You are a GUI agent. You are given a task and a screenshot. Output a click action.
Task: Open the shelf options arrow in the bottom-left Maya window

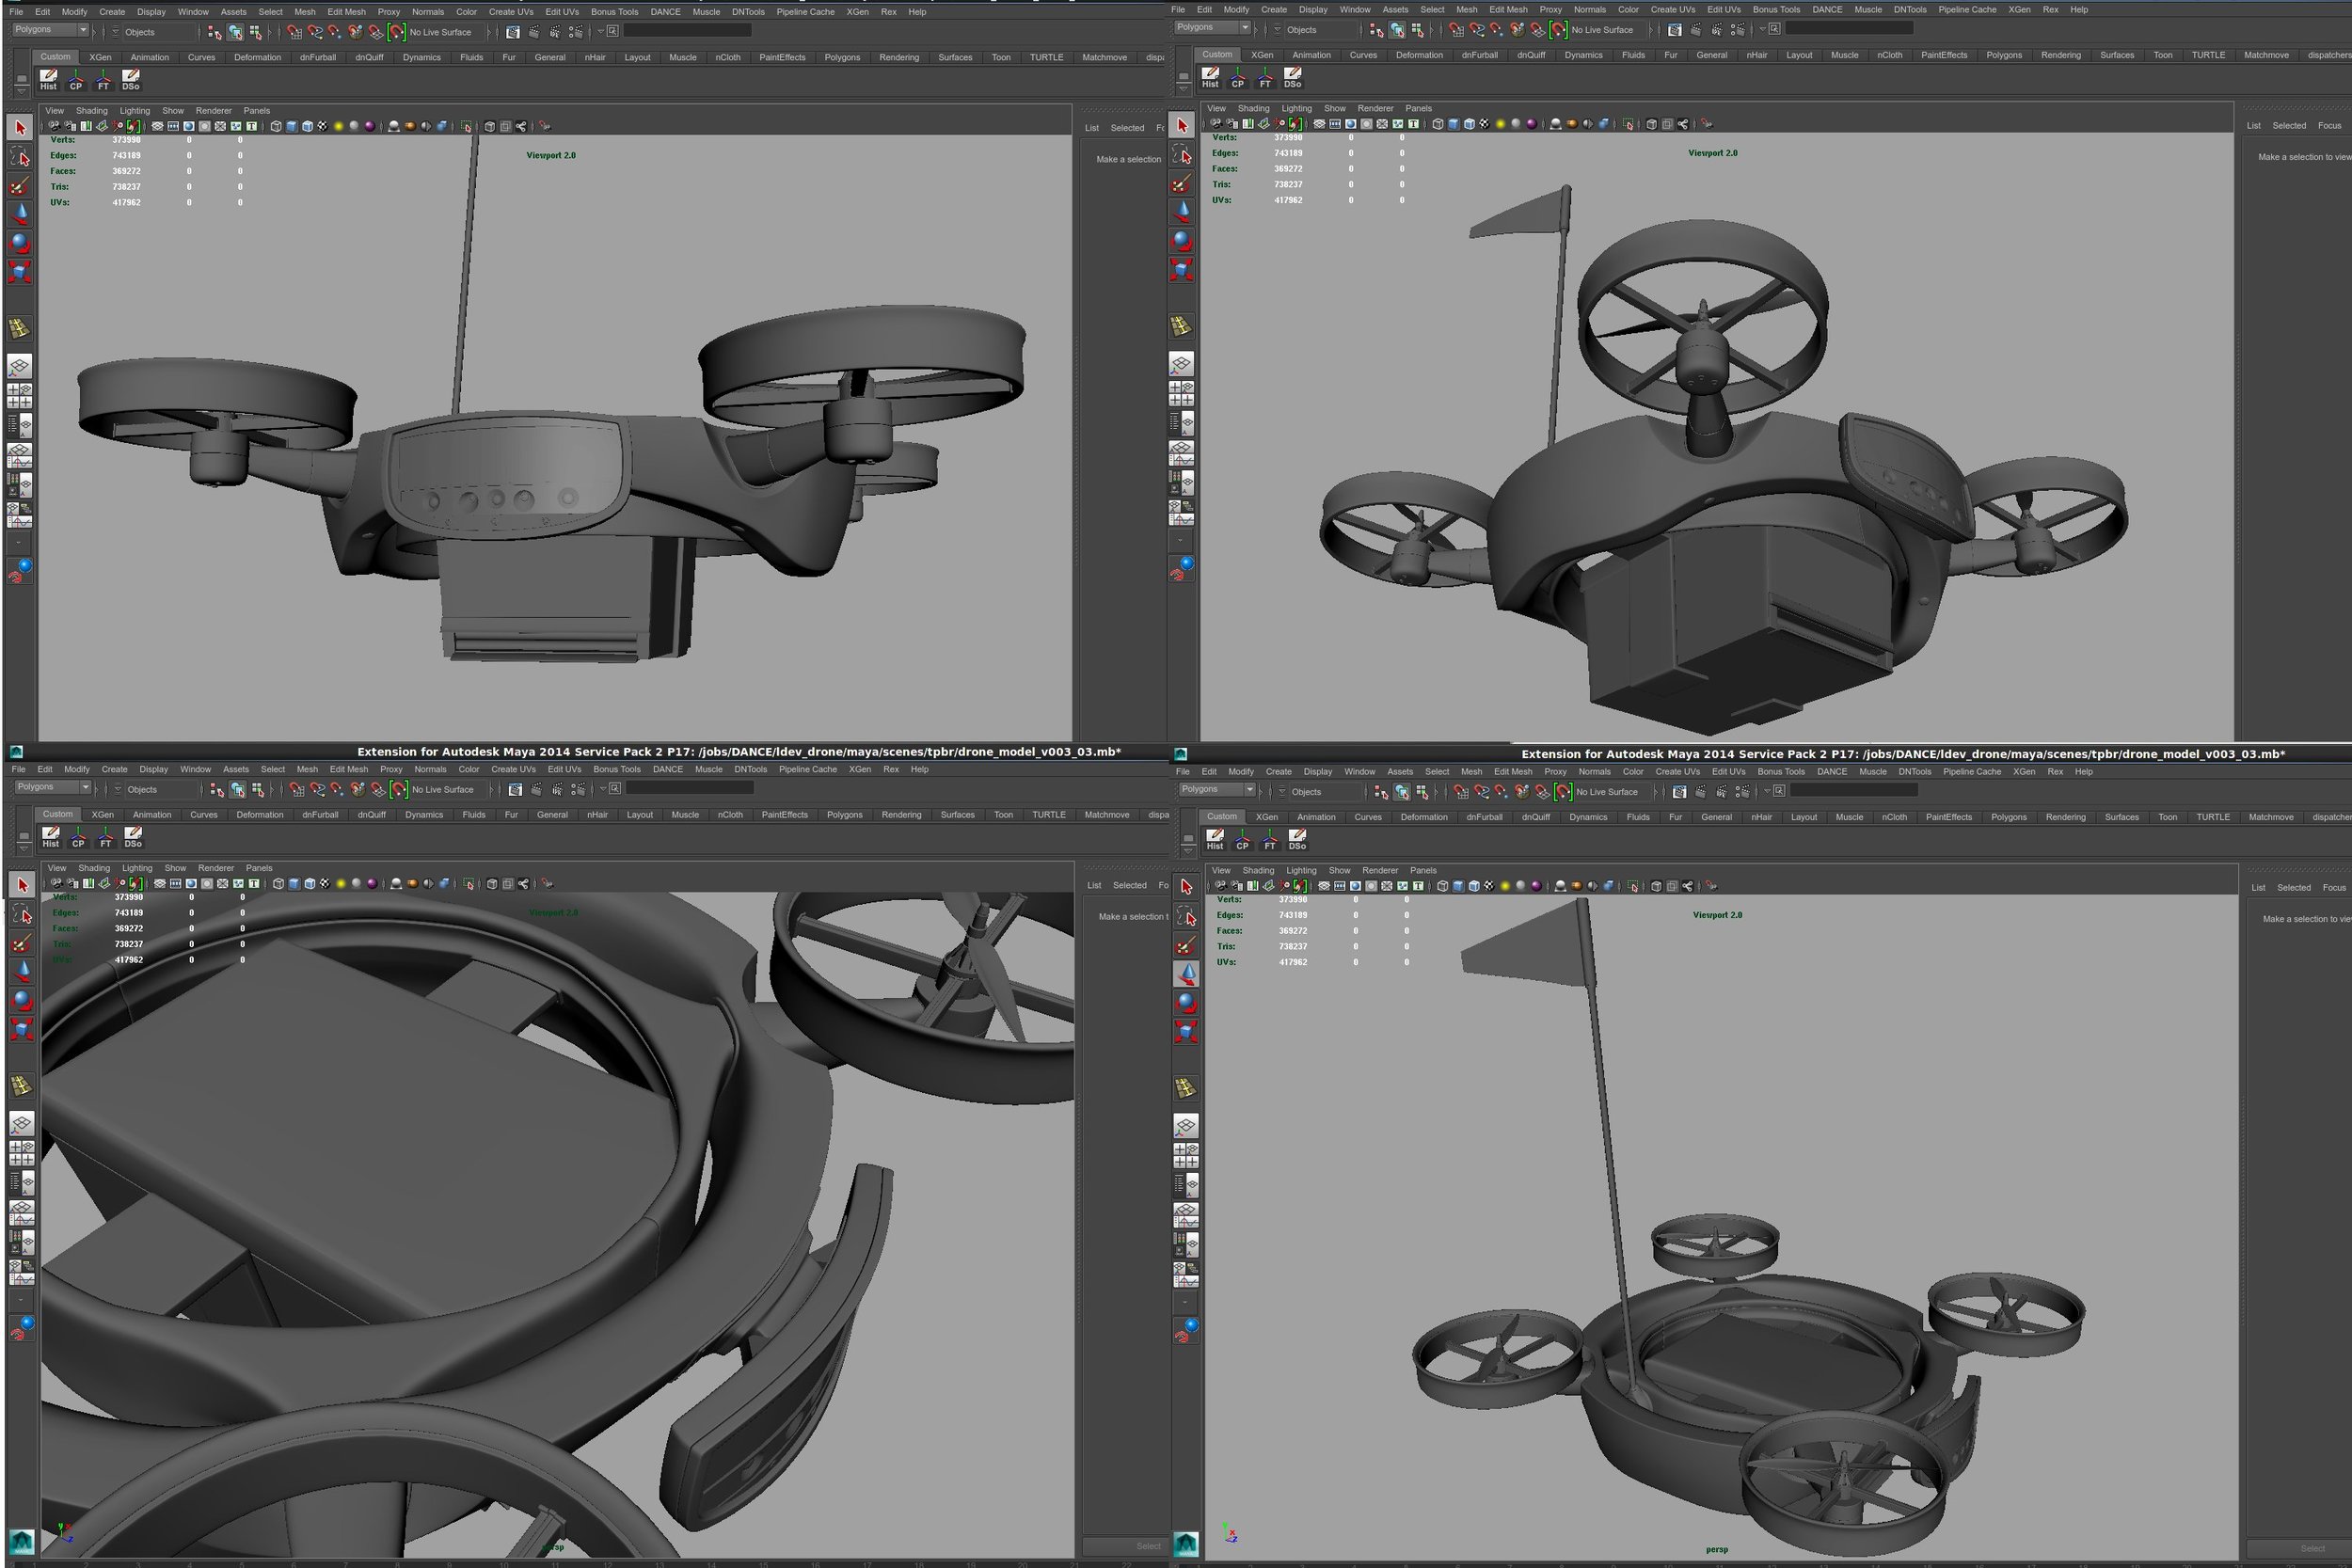pos(23,848)
